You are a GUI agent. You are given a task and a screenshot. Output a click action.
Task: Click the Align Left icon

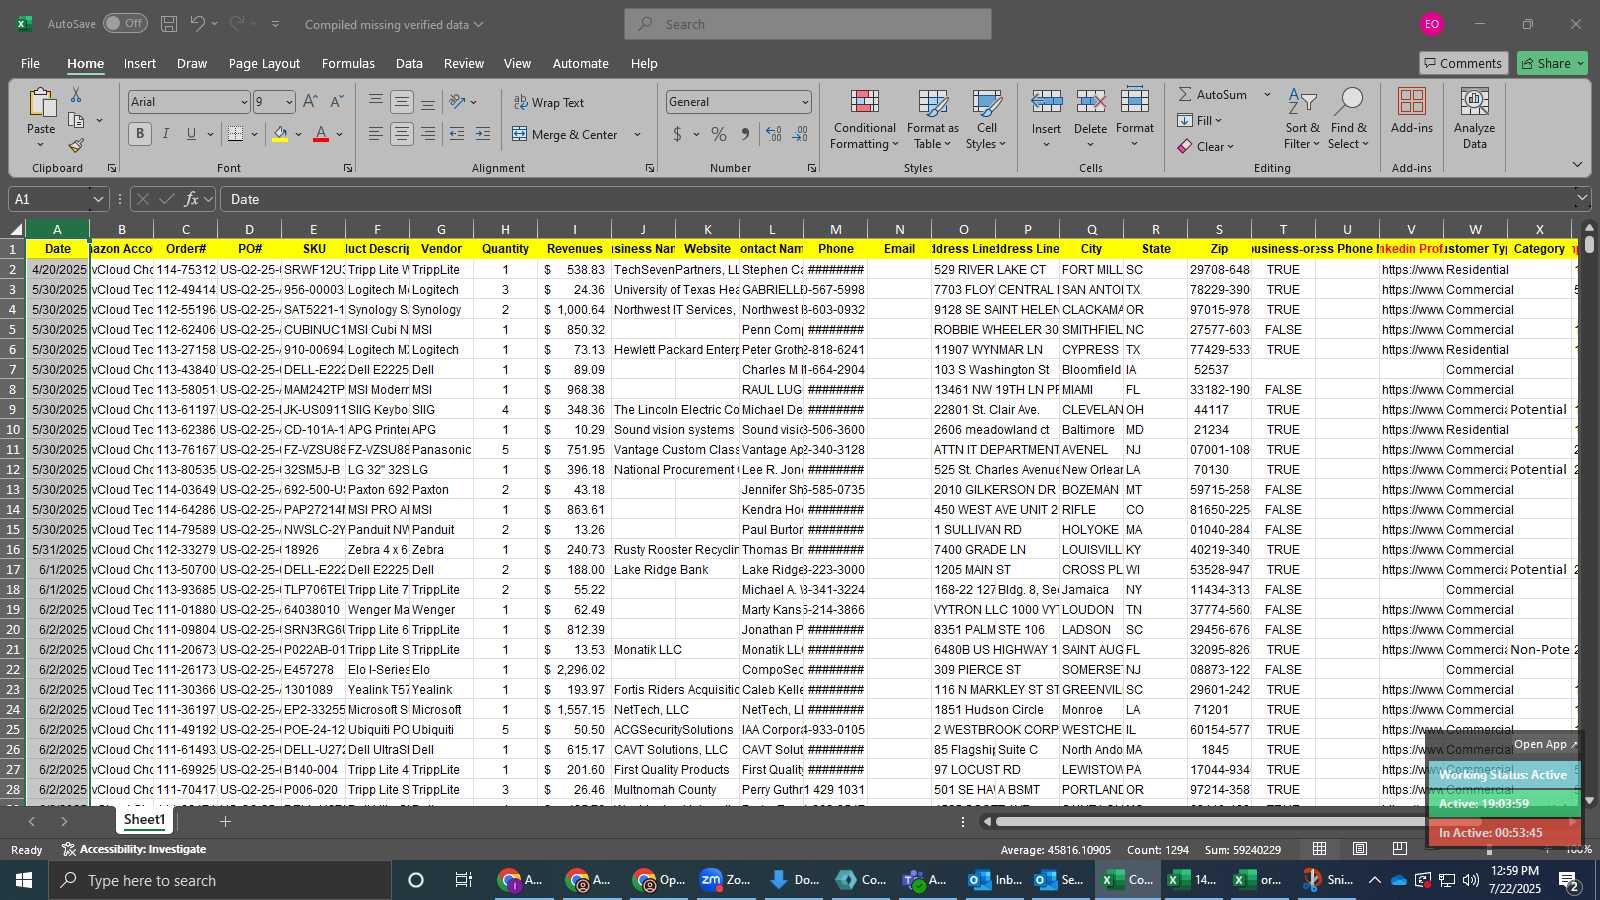[375, 134]
